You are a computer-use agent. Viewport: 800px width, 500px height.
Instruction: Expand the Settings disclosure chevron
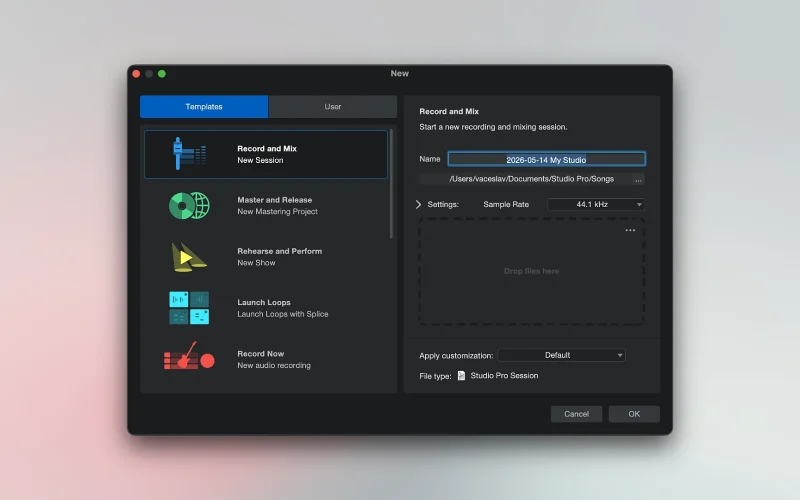pyautogui.click(x=418, y=204)
